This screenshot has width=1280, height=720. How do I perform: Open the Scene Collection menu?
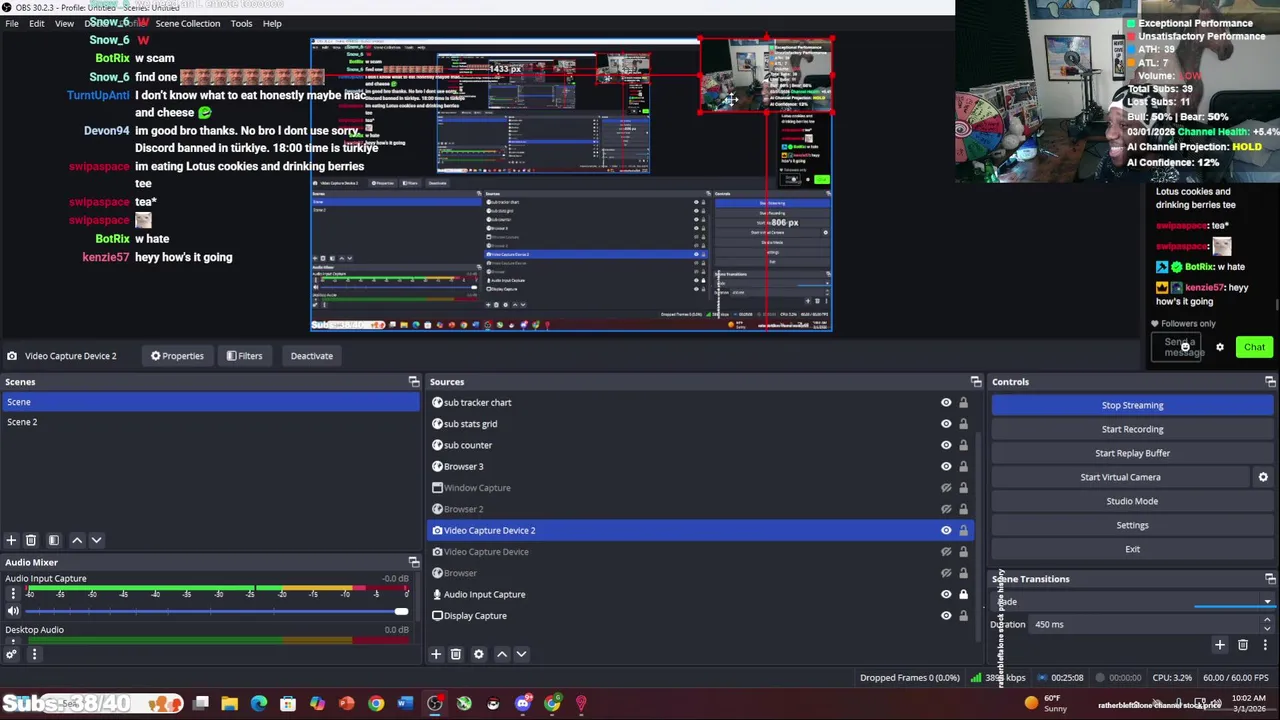pos(187,23)
